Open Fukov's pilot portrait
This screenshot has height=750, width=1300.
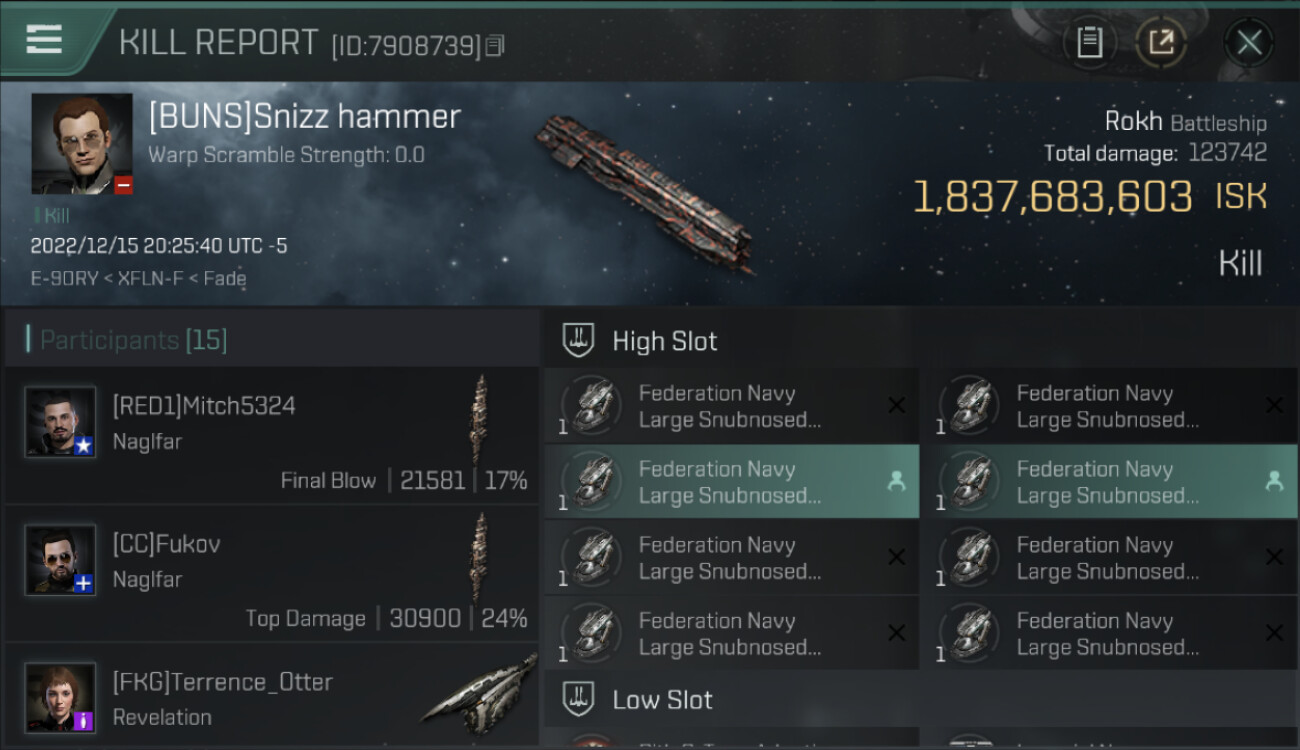[x=60, y=559]
